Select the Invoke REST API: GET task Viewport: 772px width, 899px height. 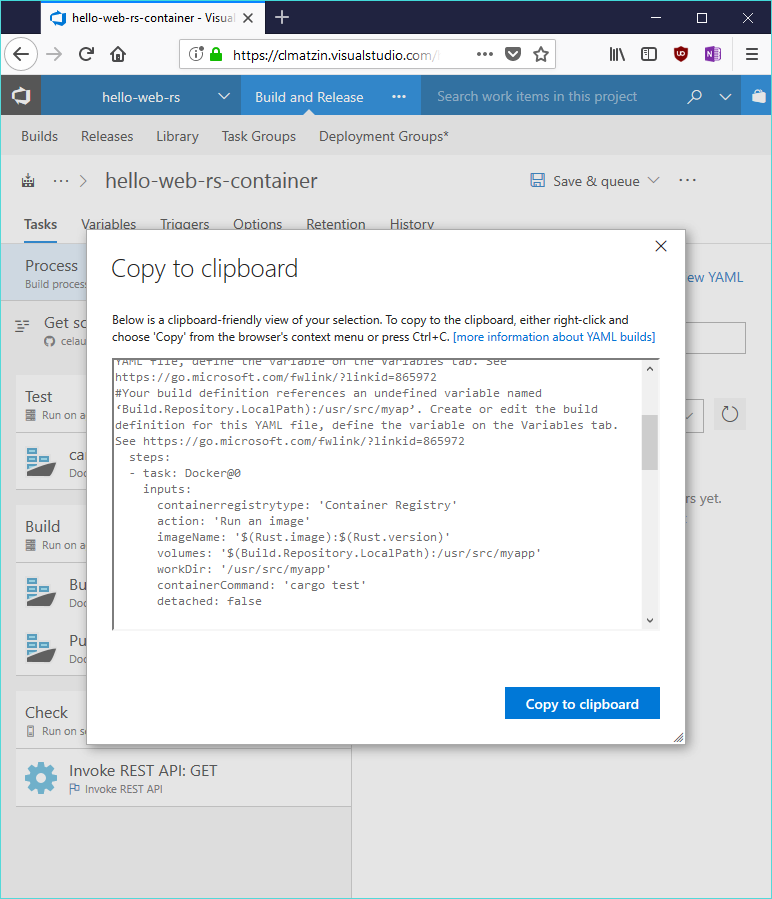click(x=184, y=778)
